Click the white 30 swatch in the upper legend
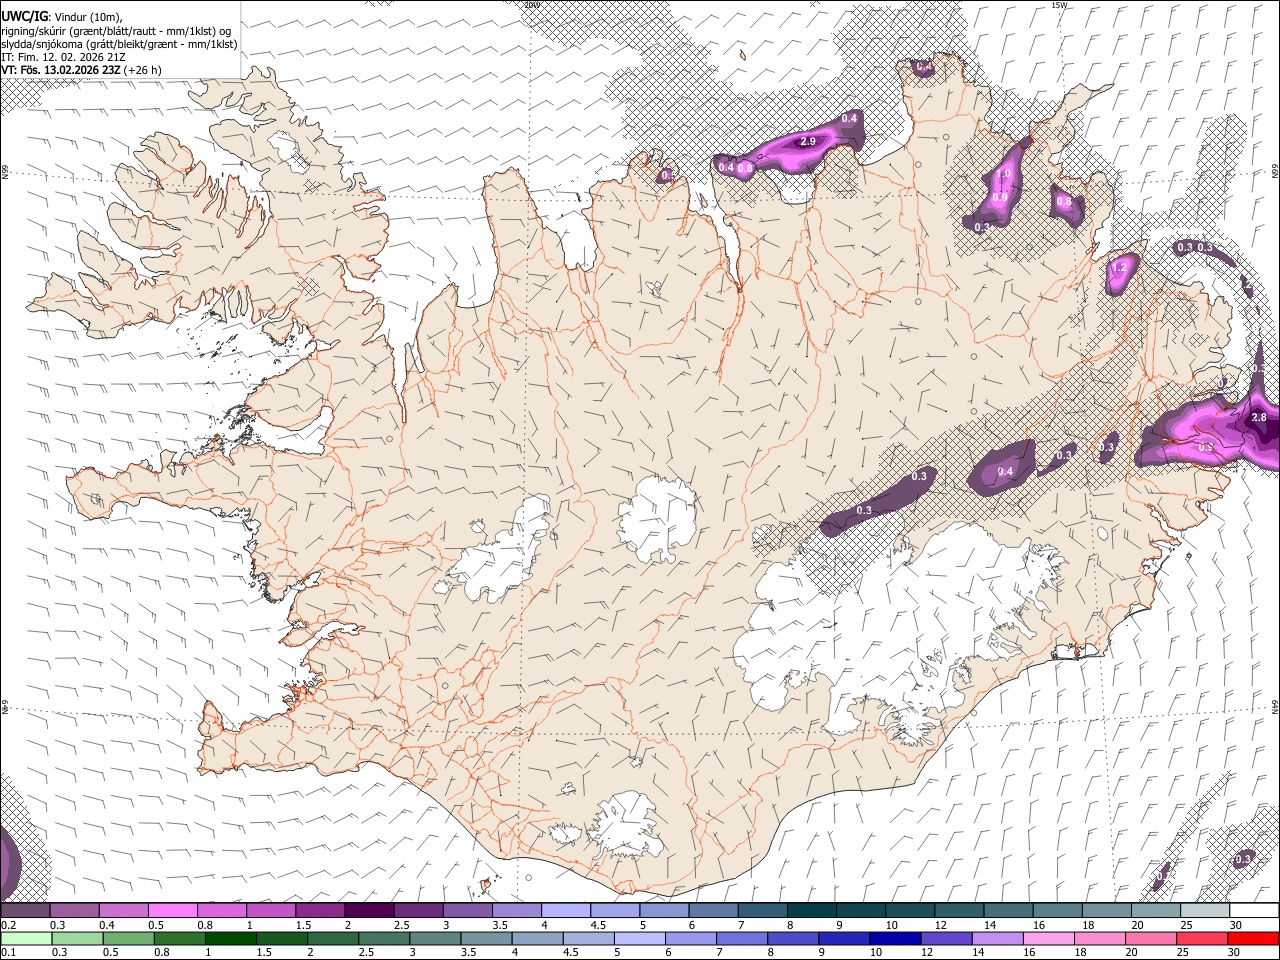The width and height of the screenshot is (1280, 960). pyautogui.click(x=1254, y=911)
